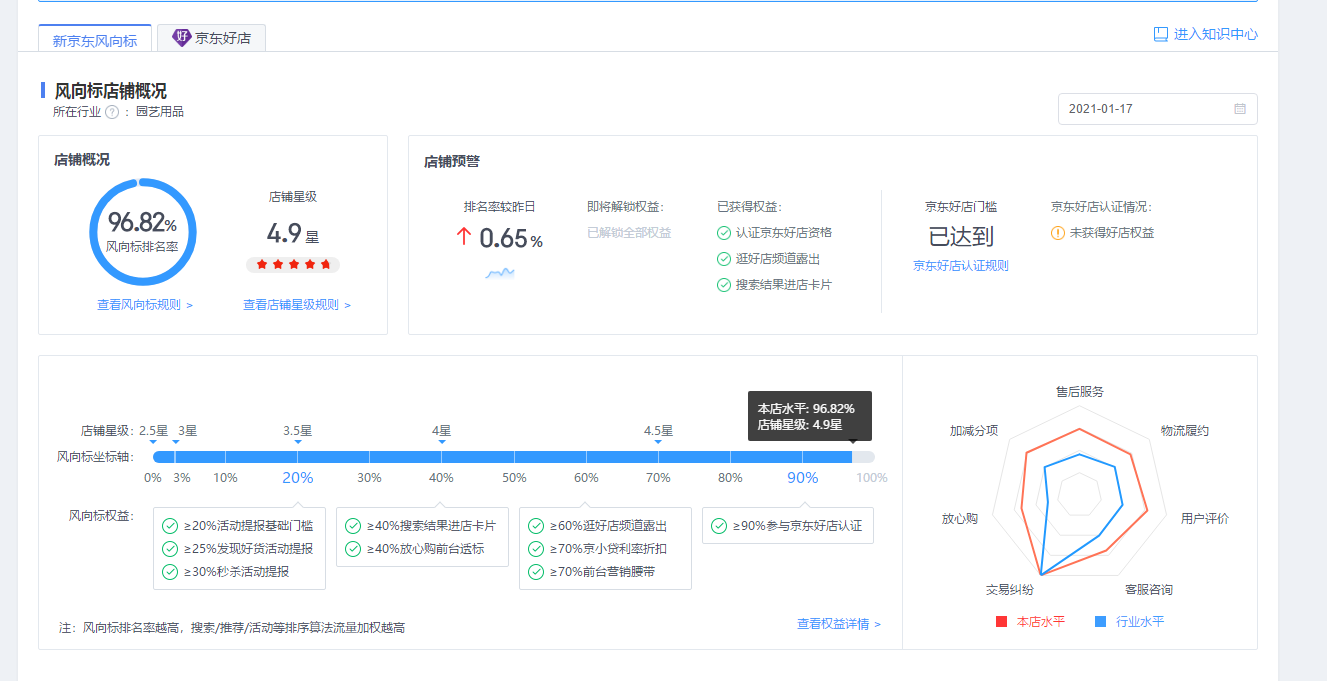Click the dark 本店水平 96.82% tooltip
The height and width of the screenshot is (681, 1327).
[x=810, y=415]
